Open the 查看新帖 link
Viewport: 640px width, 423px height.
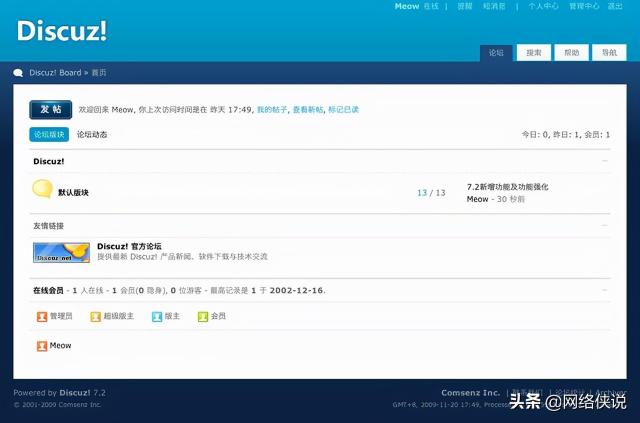coord(308,109)
